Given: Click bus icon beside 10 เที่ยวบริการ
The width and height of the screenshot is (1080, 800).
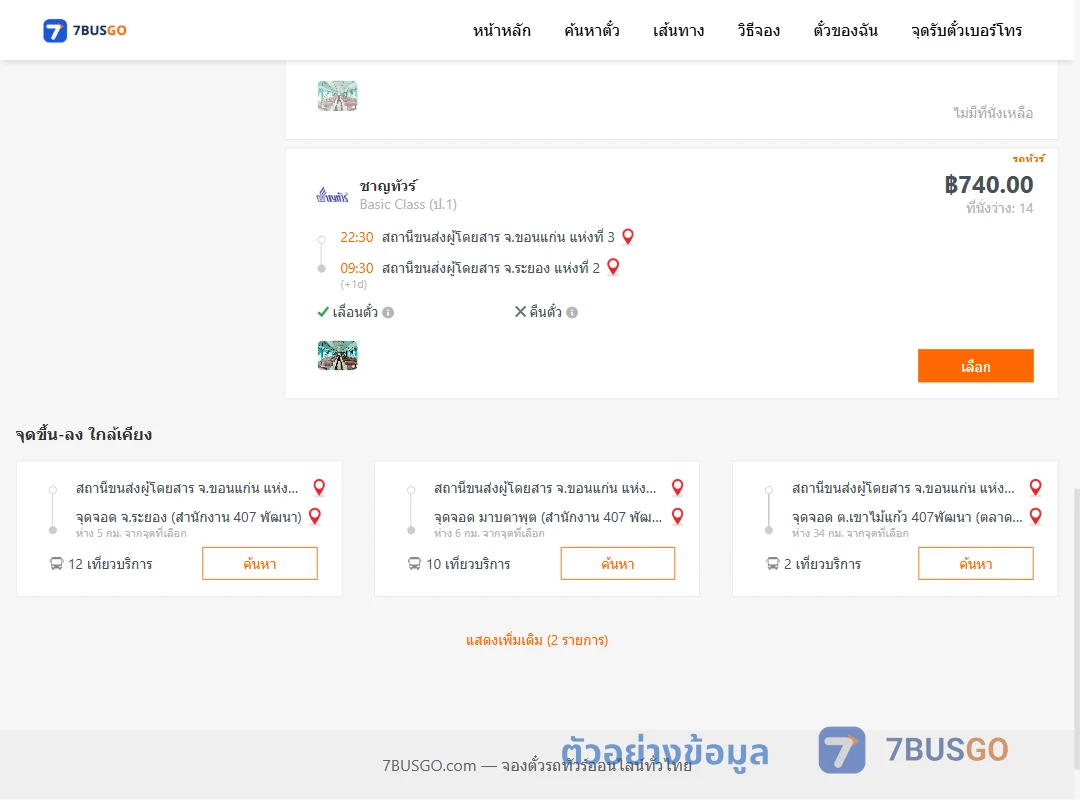Looking at the screenshot, I should point(414,564).
